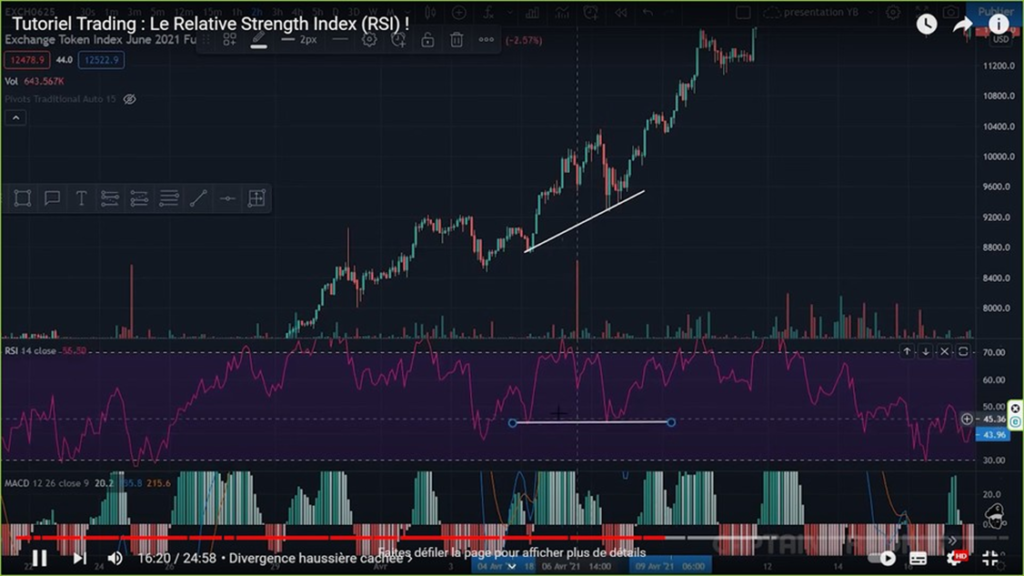Open the video title link

tap(211, 24)
